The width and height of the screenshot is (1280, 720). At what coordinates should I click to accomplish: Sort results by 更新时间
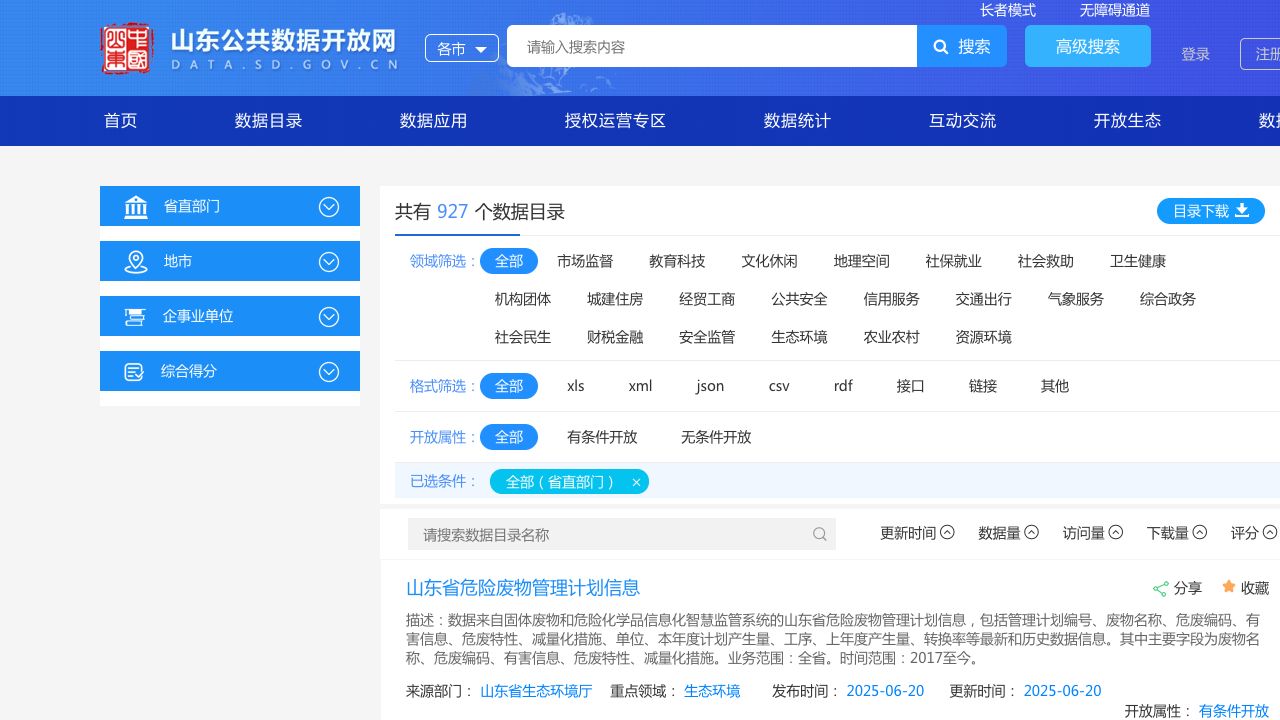point(916,533)
